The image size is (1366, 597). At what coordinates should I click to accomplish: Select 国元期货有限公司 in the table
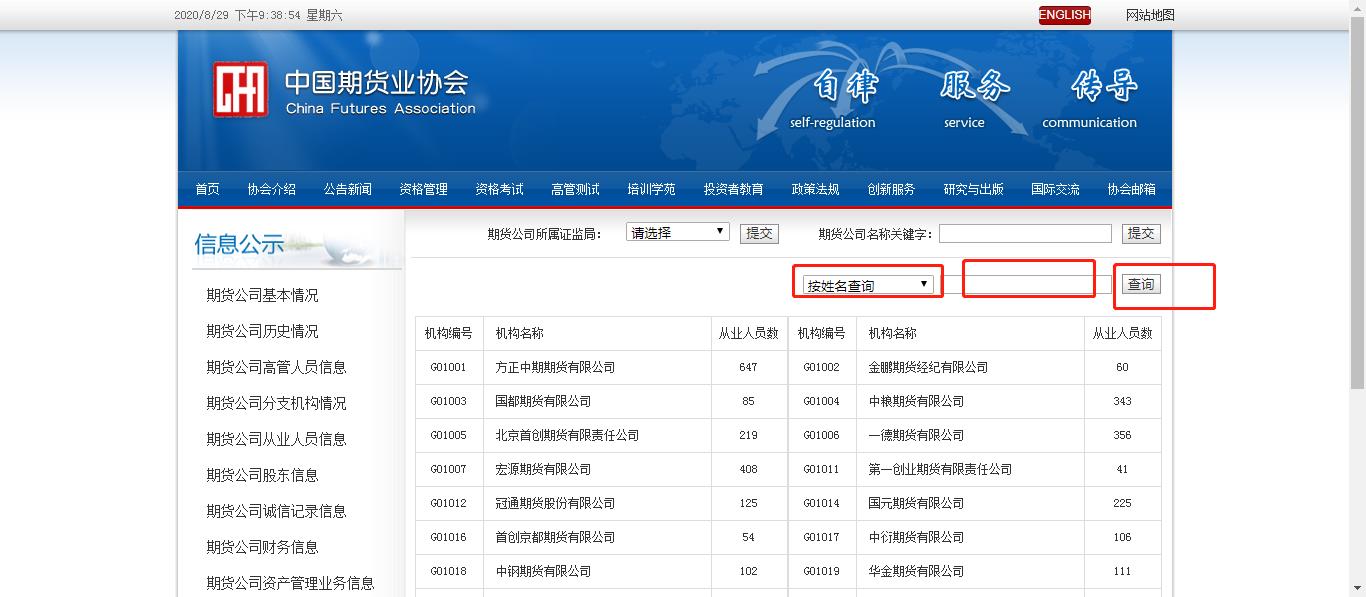coord(916,503)
